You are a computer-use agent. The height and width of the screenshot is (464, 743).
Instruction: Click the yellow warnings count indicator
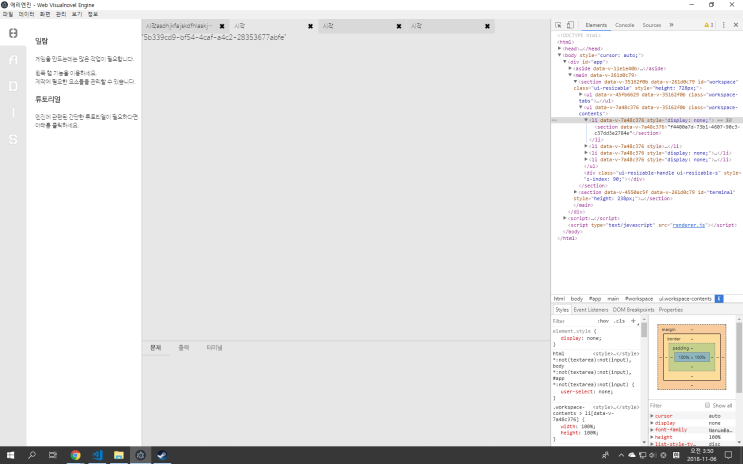tap(709, 24)
